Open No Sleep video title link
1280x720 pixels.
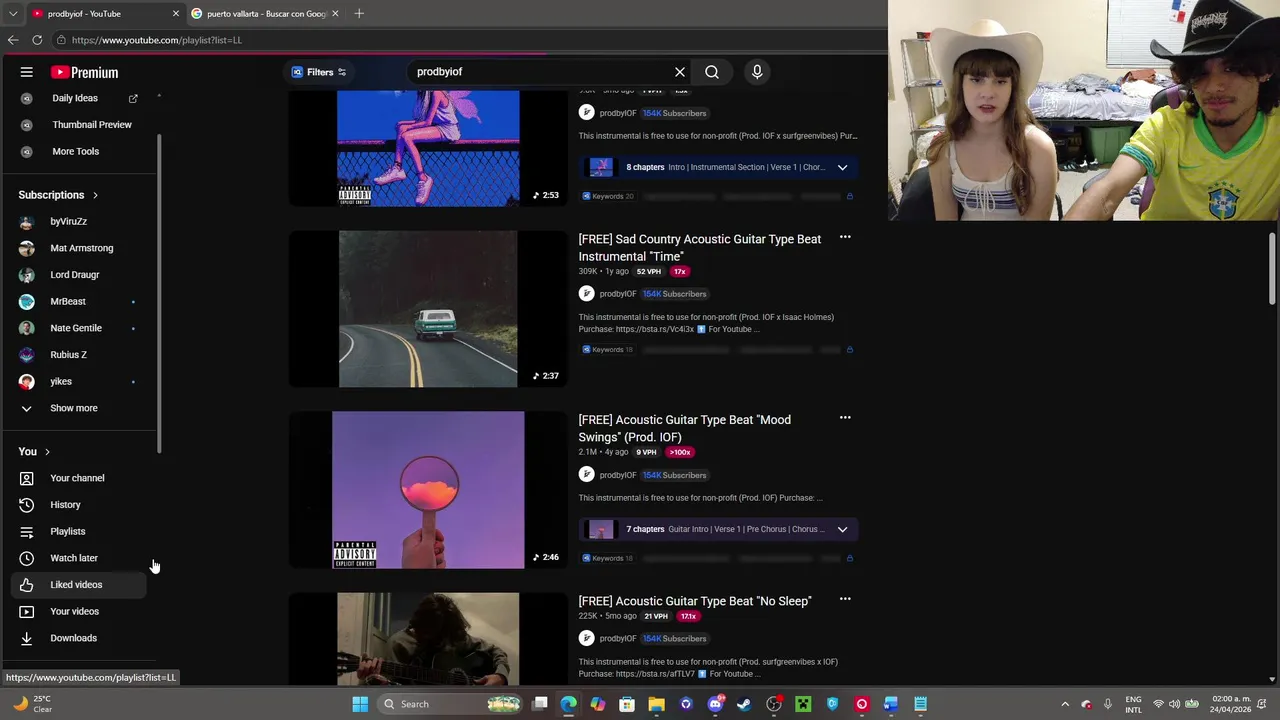[x=695, y=601]
